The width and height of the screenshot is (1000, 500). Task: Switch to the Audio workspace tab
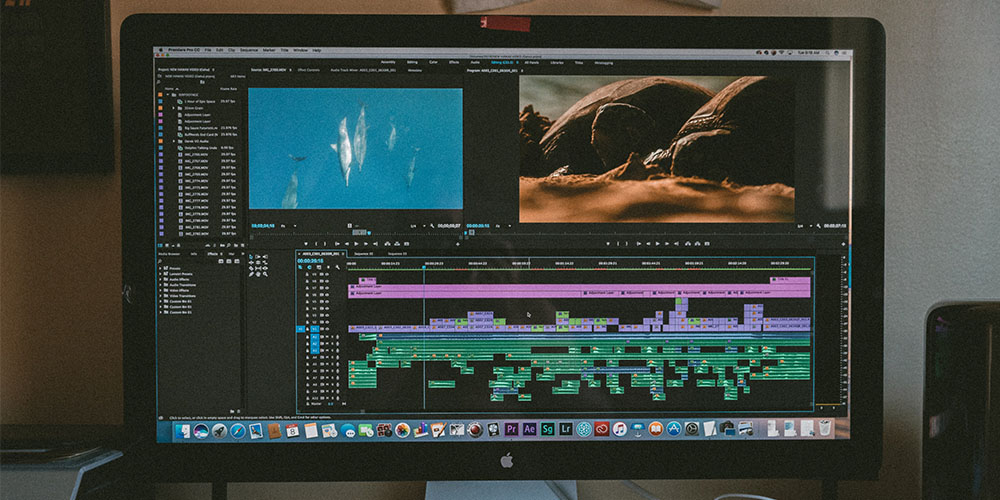(475, 62)
